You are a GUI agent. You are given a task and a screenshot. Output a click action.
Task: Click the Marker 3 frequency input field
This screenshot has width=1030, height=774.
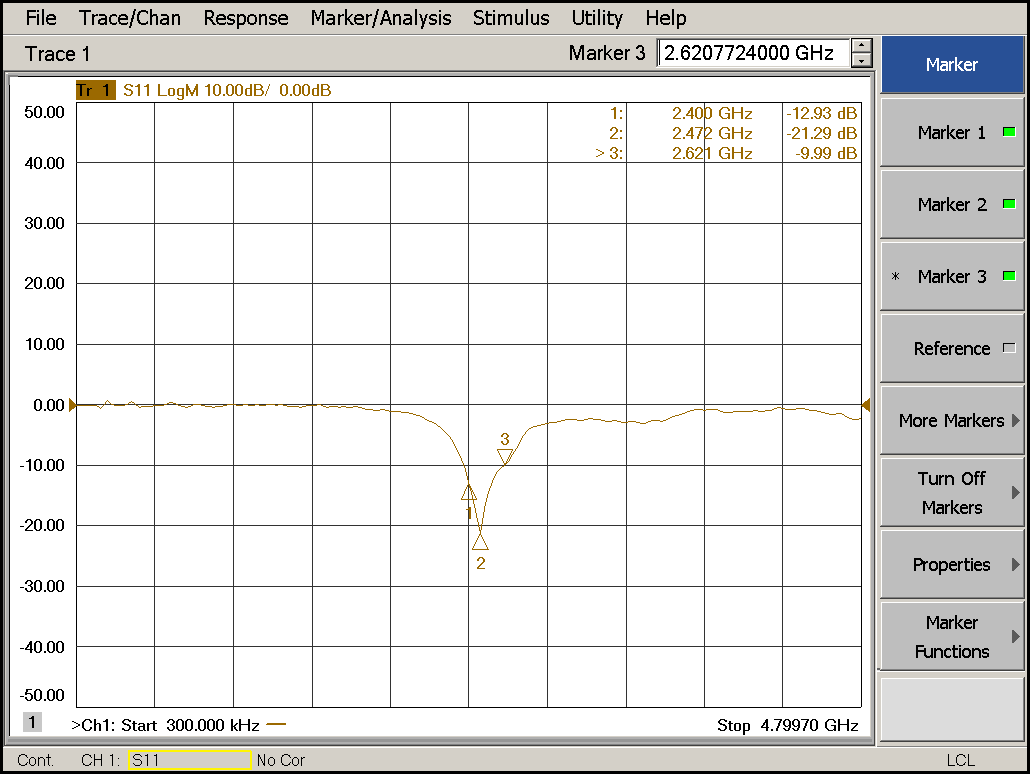(x=753, y=53)
